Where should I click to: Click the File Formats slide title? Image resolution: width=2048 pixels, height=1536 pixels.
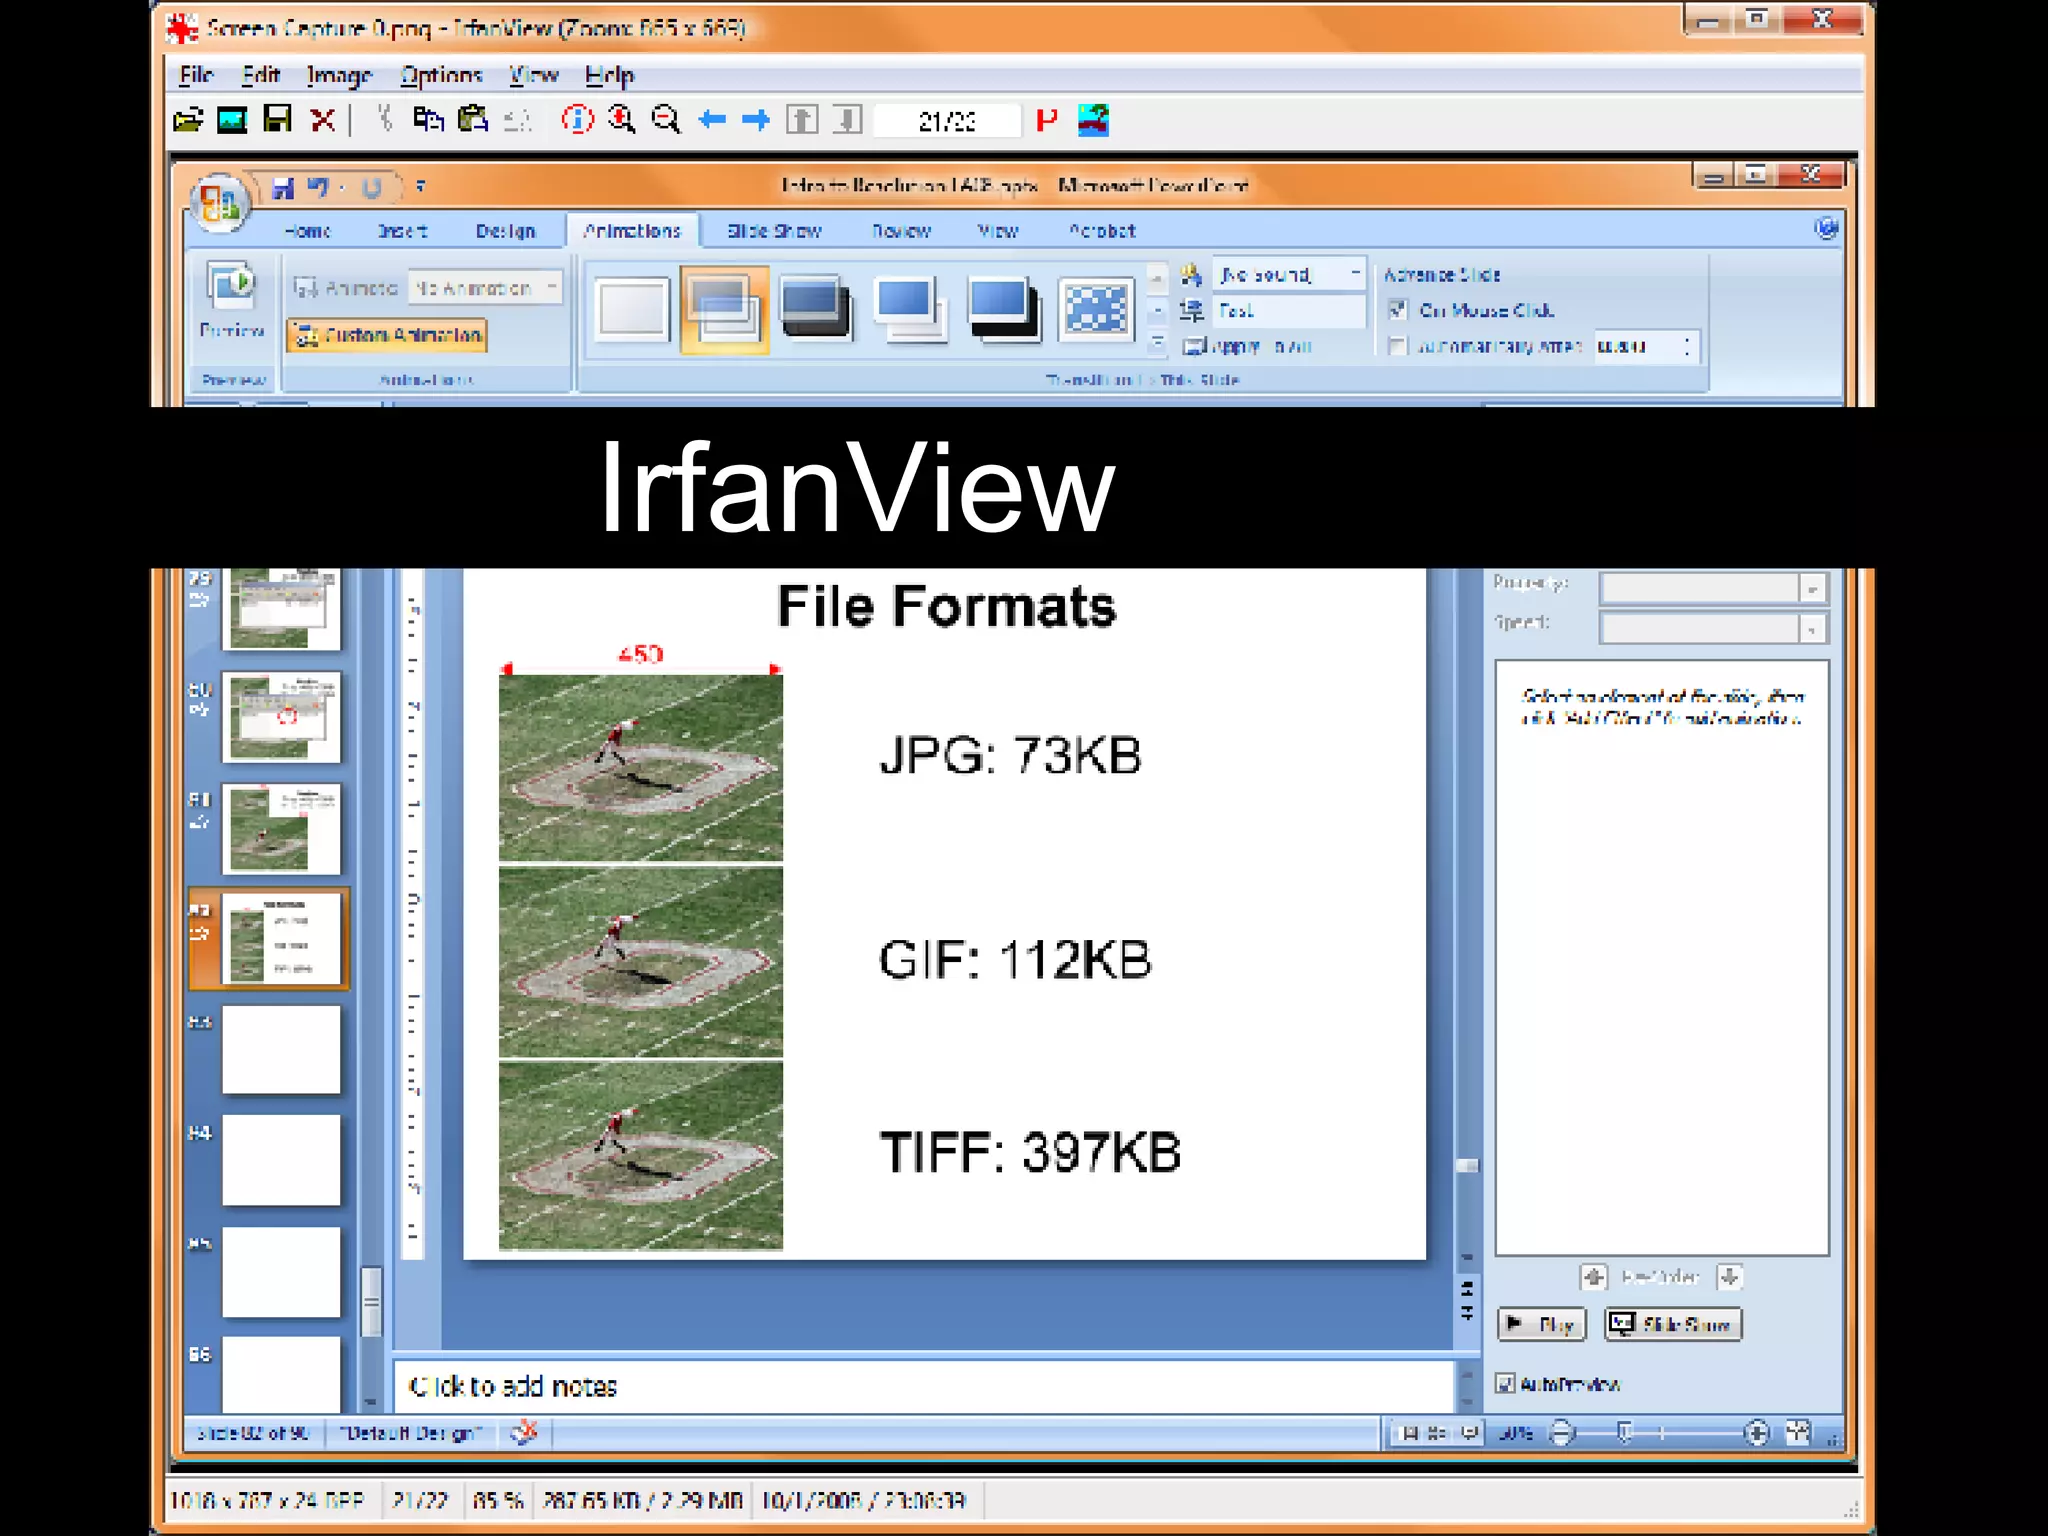[x=946, y=606]
